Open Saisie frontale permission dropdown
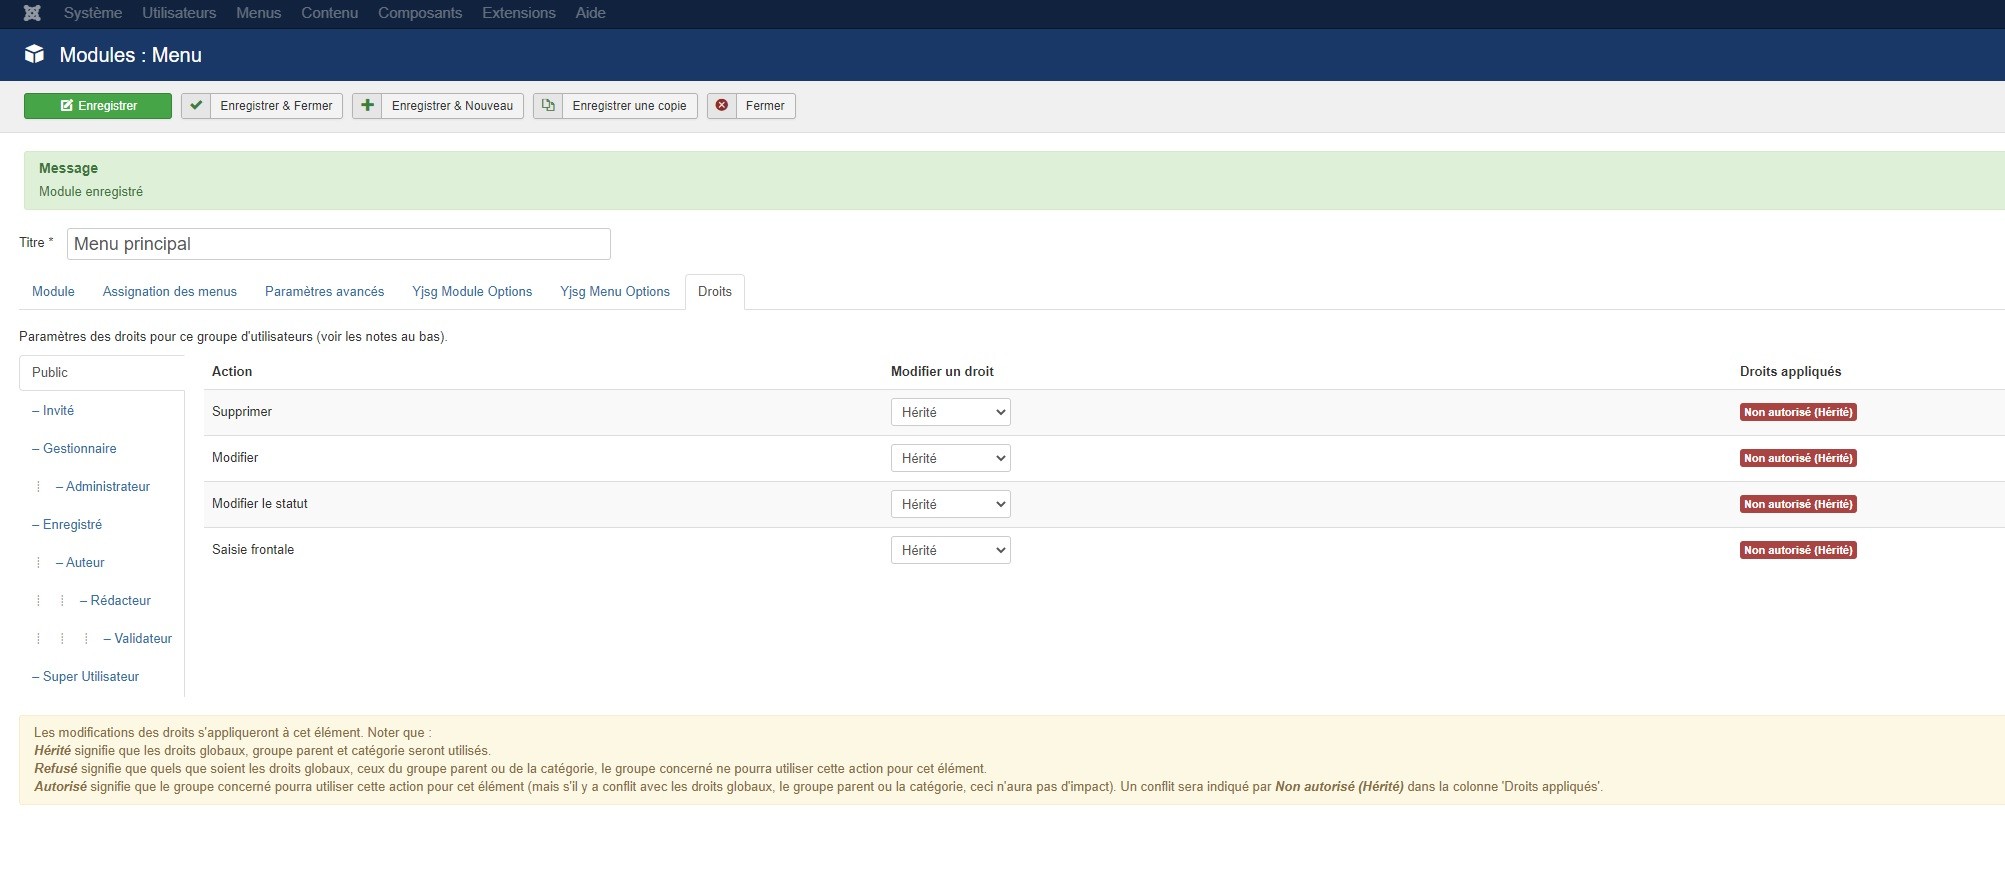This screenshot has width=2005, height=891. (950, 550)
